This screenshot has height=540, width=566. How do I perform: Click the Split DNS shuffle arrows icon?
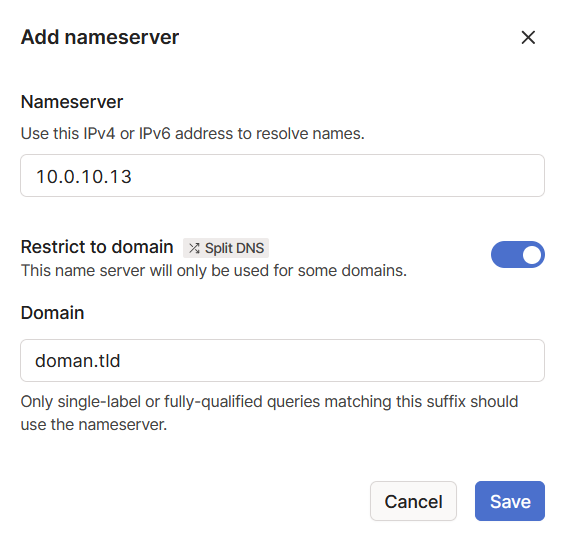(x=194, y=248)
